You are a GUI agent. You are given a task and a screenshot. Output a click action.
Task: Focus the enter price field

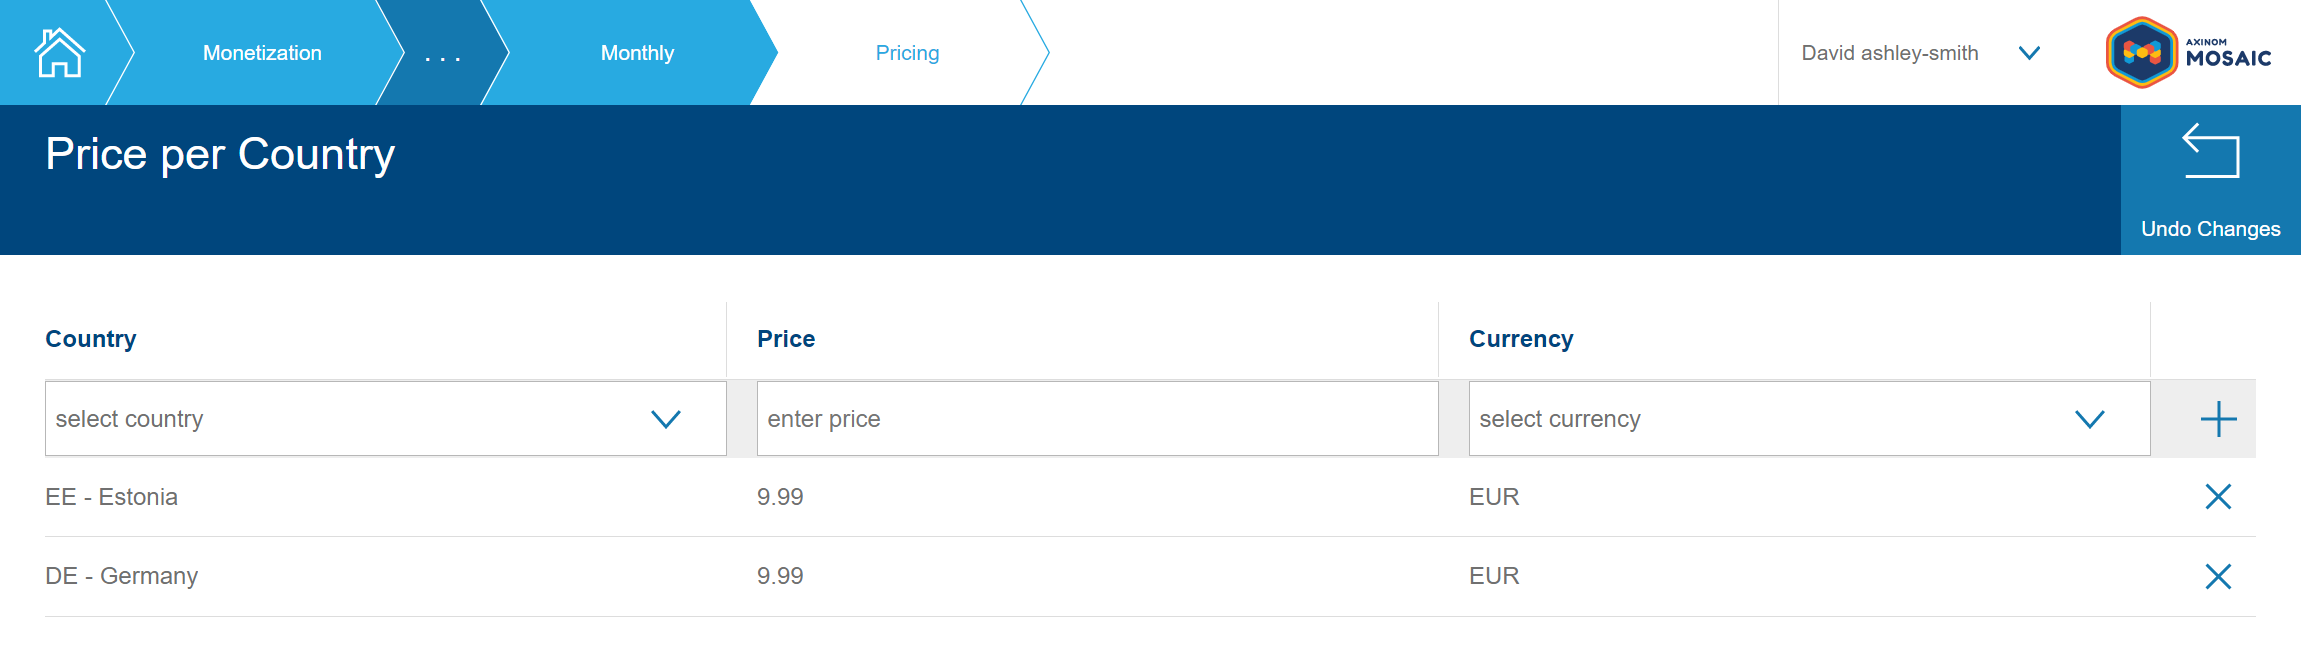pyautogui.click(x=1097, y=419)
